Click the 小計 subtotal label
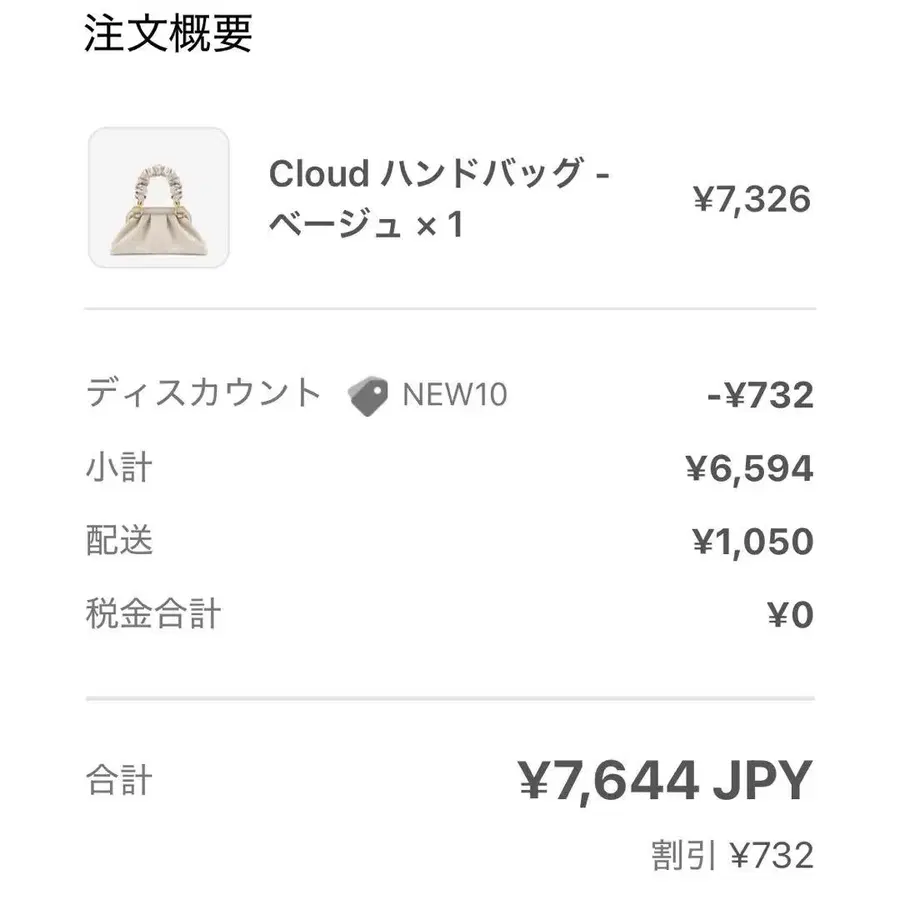Viewport: 900px width, 900px height. click(x=119, y=468)
